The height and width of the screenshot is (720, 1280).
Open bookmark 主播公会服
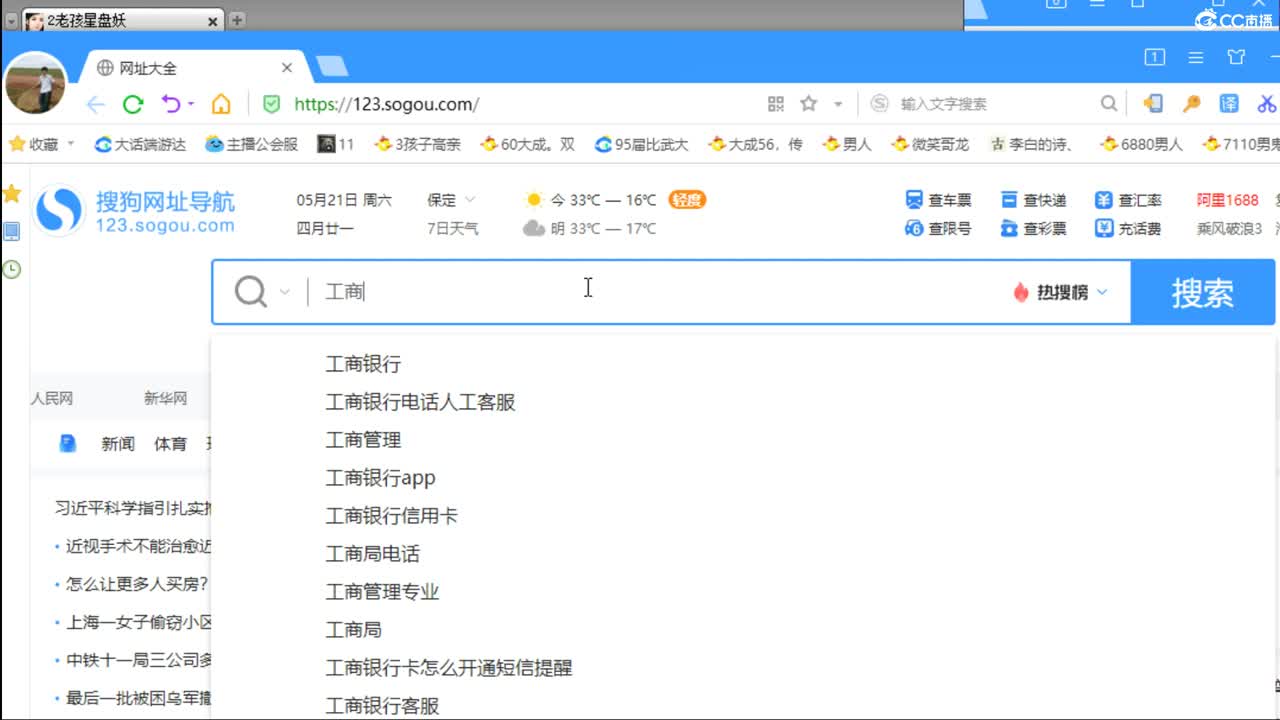(x=252, y=144)
